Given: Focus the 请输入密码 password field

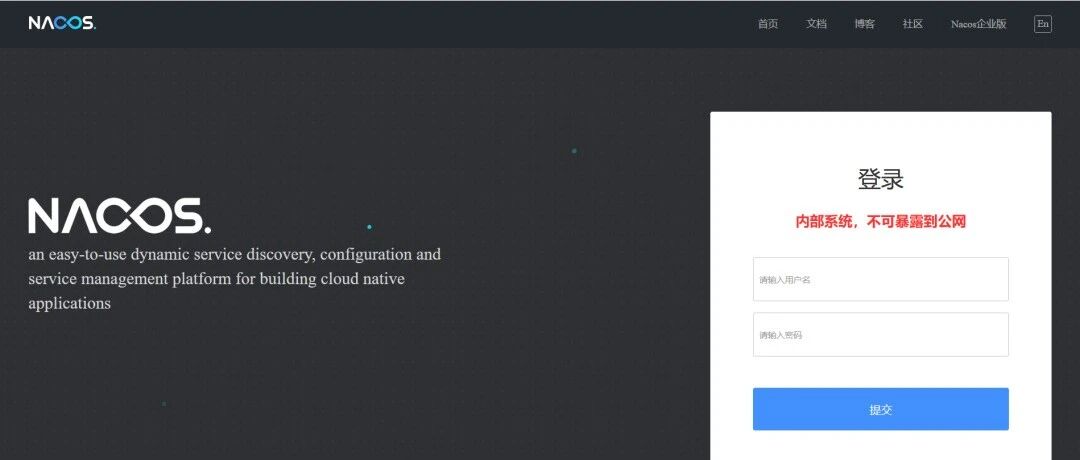Looking at the screenshot, I should click(880, 335).
